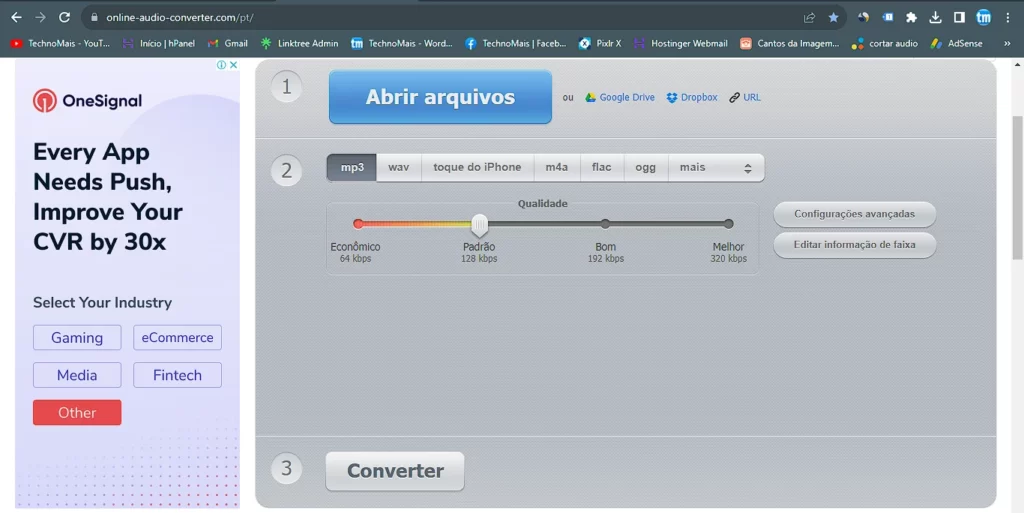Select Gaming industry in the ad

tap(77, 337)
